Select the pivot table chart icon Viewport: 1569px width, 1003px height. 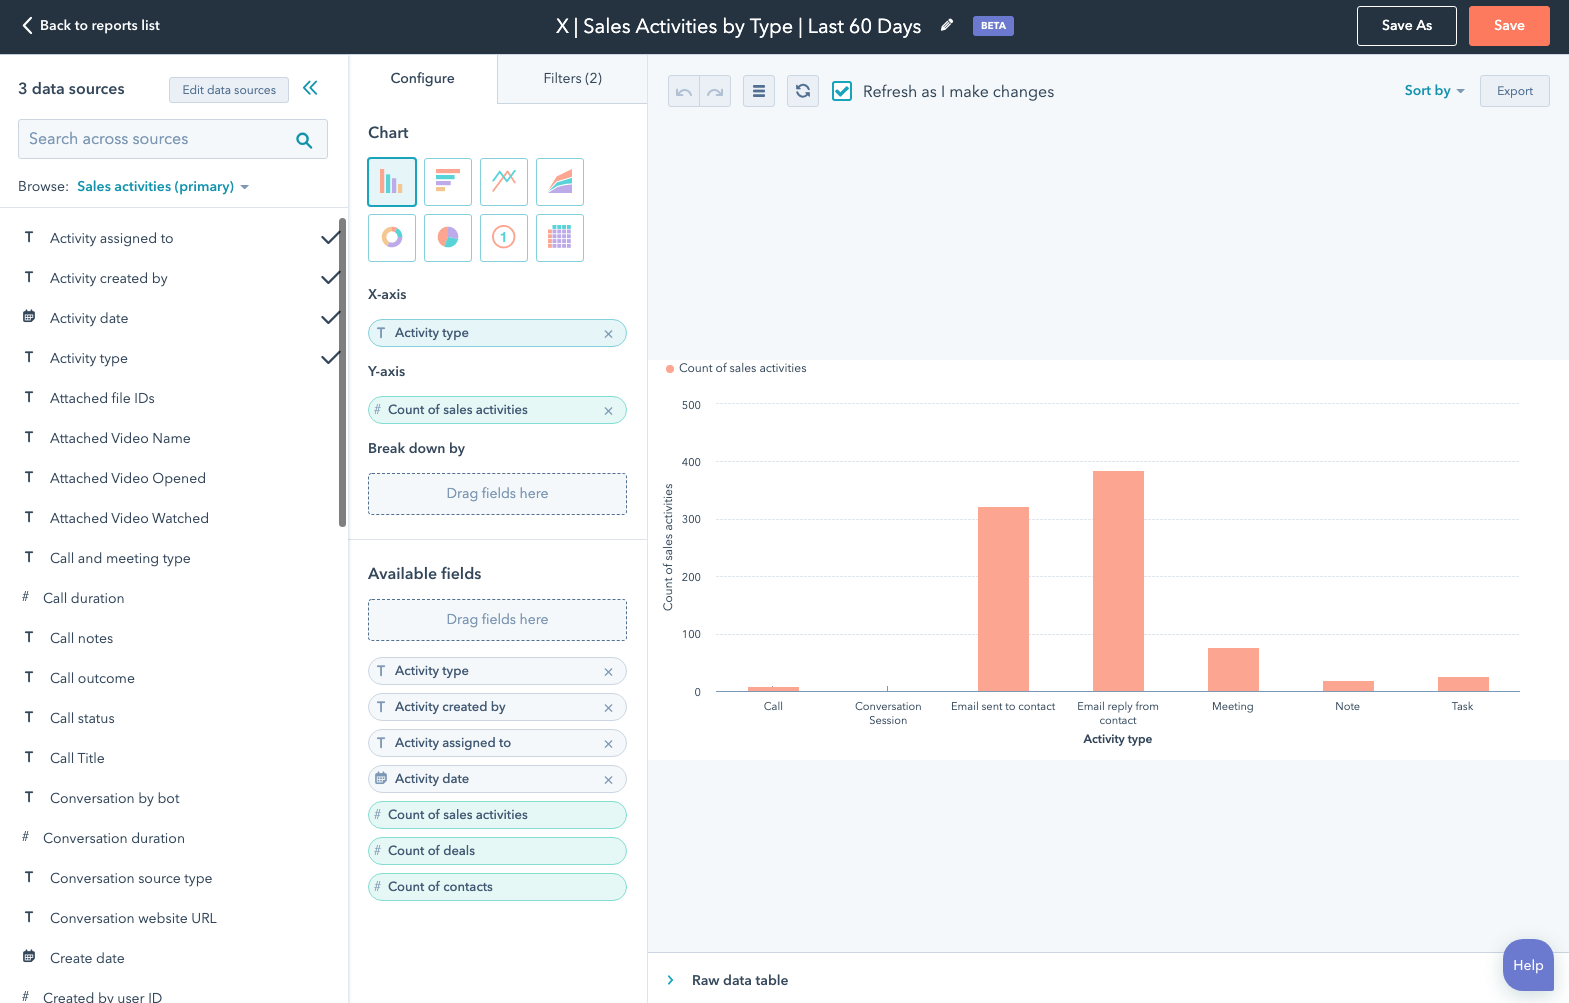point(560,238)
